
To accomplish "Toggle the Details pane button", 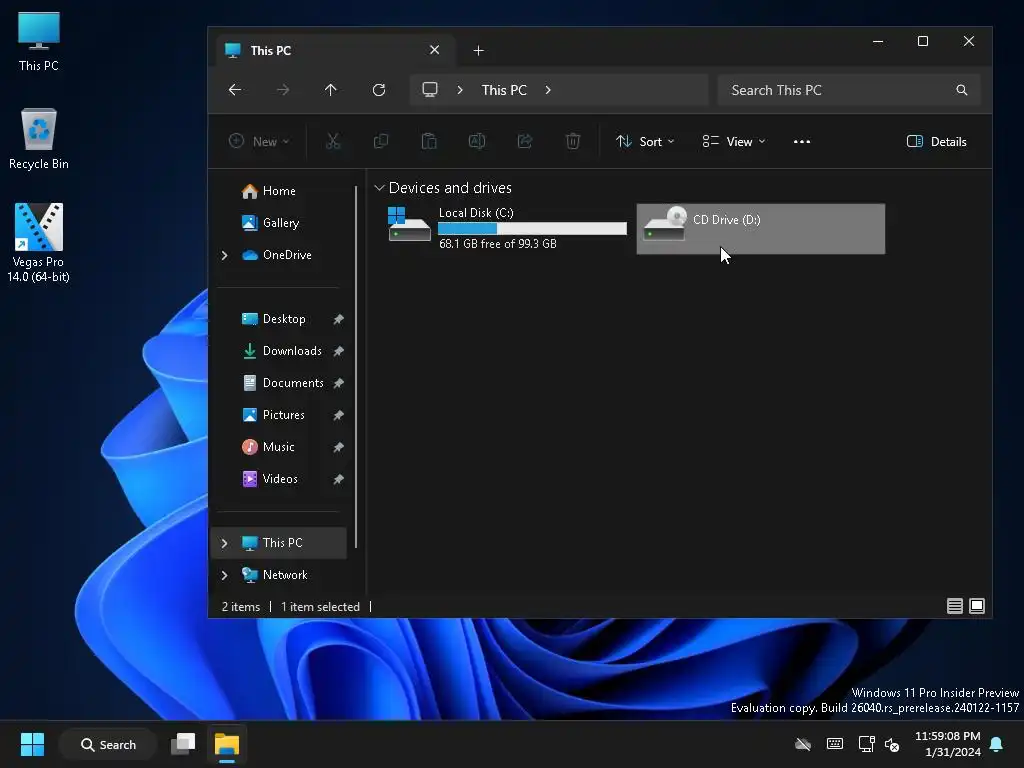I will [936, 142].
